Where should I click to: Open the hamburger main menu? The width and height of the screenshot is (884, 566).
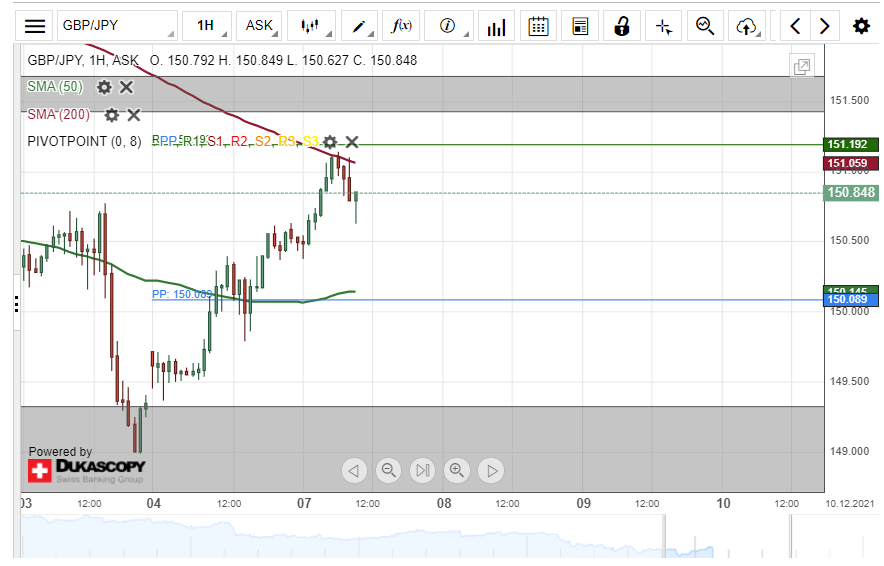coord(35,26)
